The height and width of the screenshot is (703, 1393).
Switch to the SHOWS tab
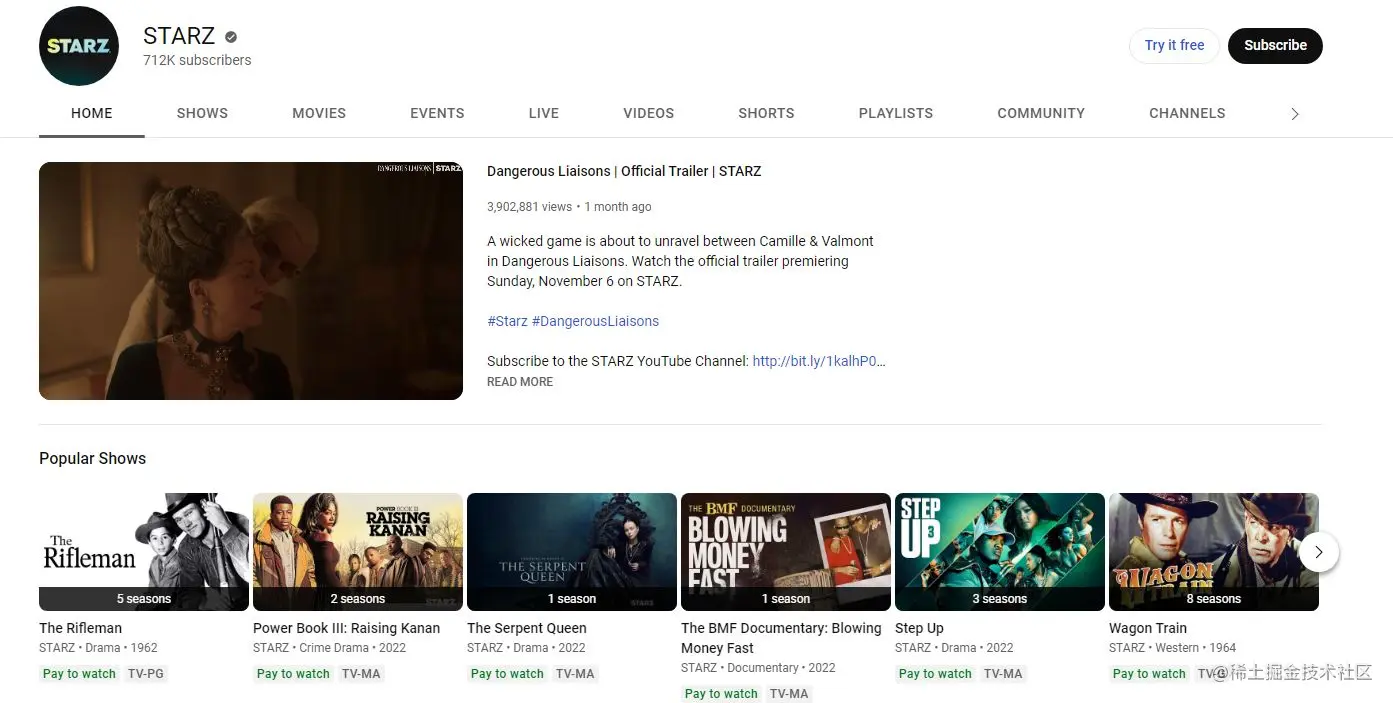click(x=202, y=113)
